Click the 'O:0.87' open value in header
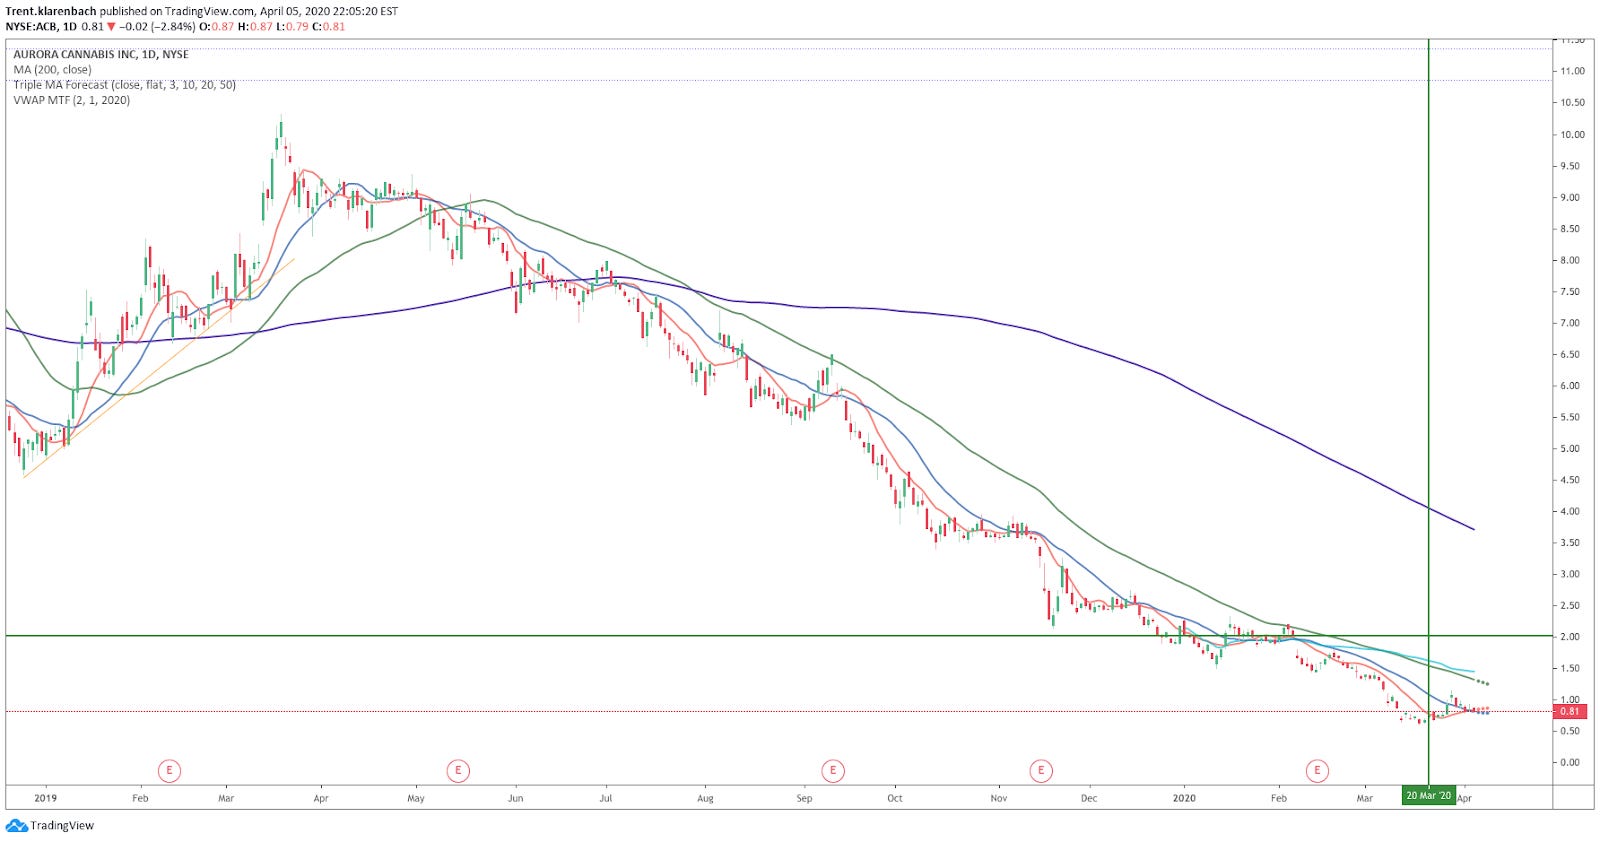The image size is (1600, 842). (217, 26)
